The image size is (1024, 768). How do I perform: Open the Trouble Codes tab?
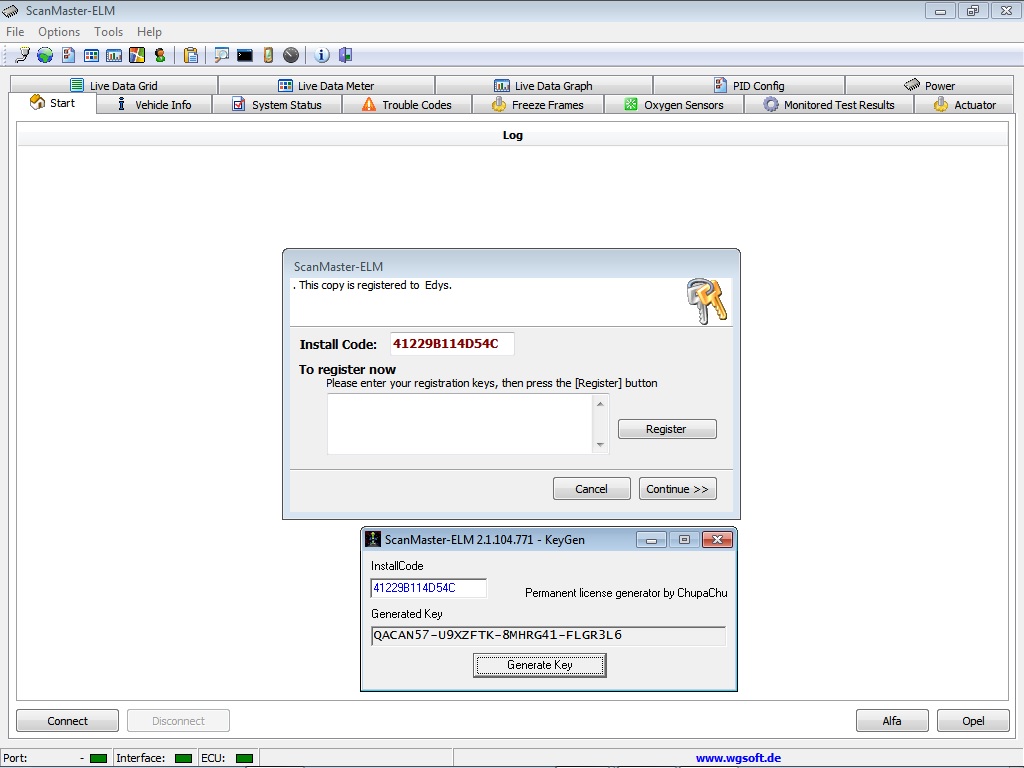coord(407,104)
